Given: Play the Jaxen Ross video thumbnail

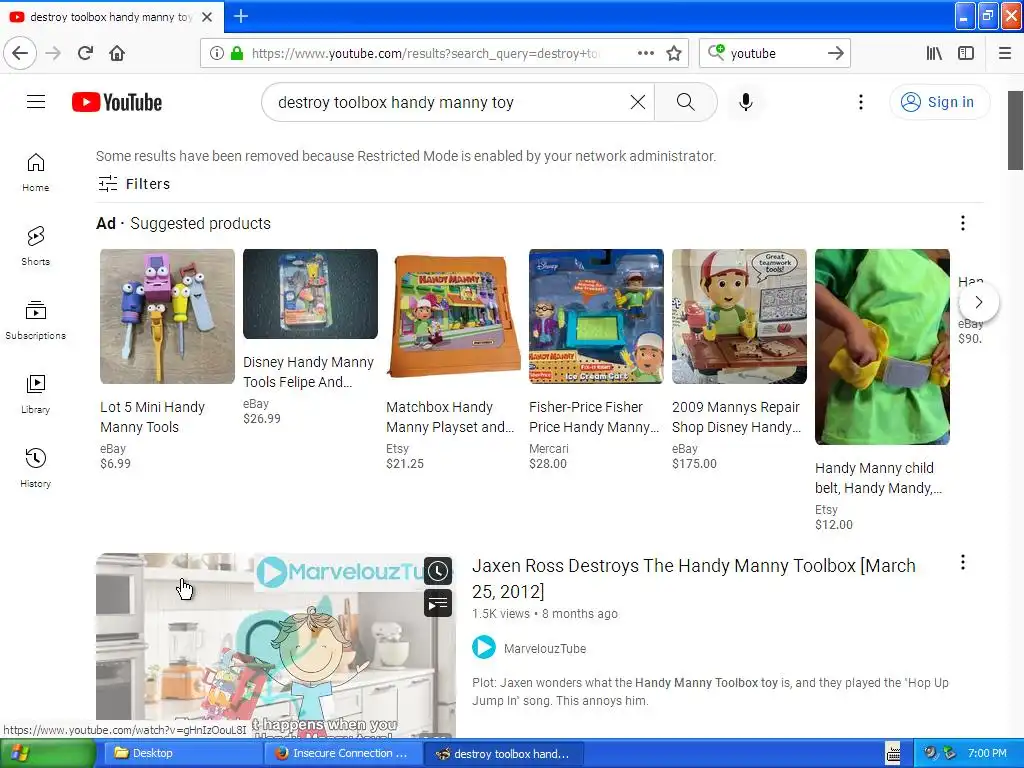Looking at the screenshot, I should pos(276,647).
